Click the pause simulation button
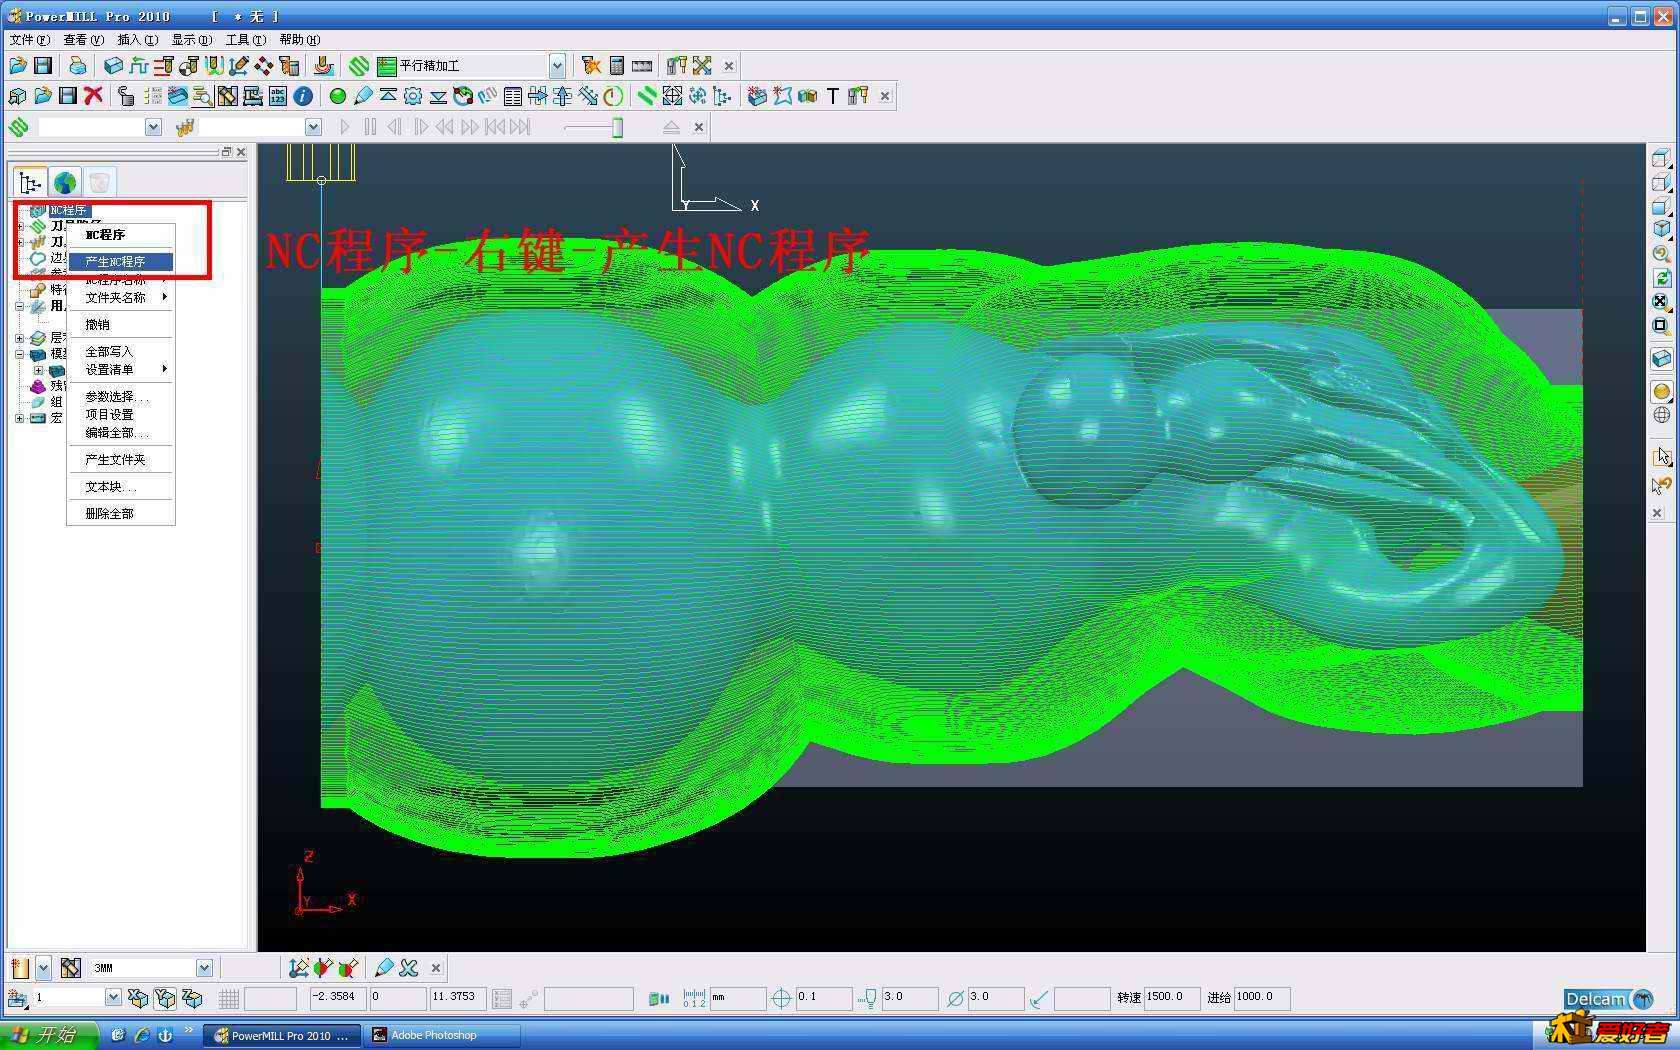The image size is (1680, 1050). pos(370,127)
